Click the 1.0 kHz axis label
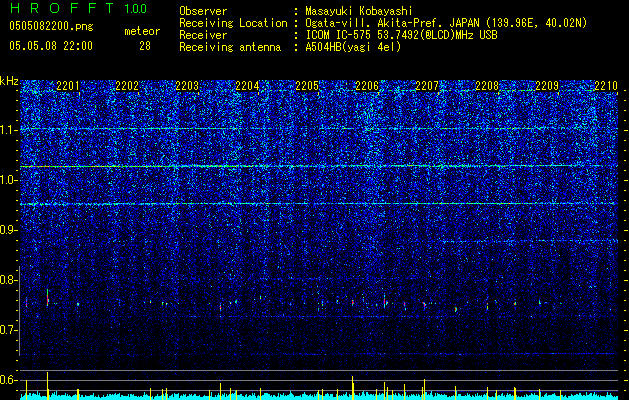629x400 pixels. [x=8, y=180]
